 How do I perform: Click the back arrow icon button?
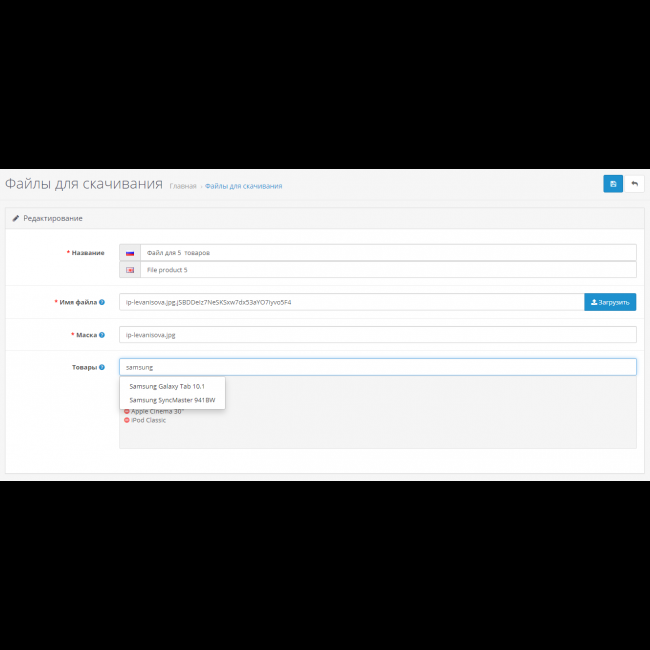click(634, 184)
